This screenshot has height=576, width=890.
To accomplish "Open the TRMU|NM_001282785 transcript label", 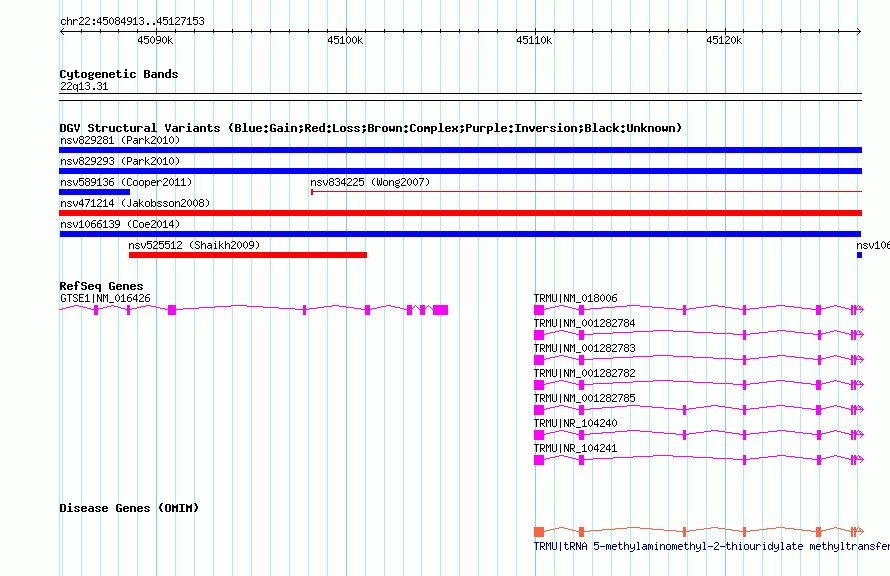I will click(x=585, y=398).
